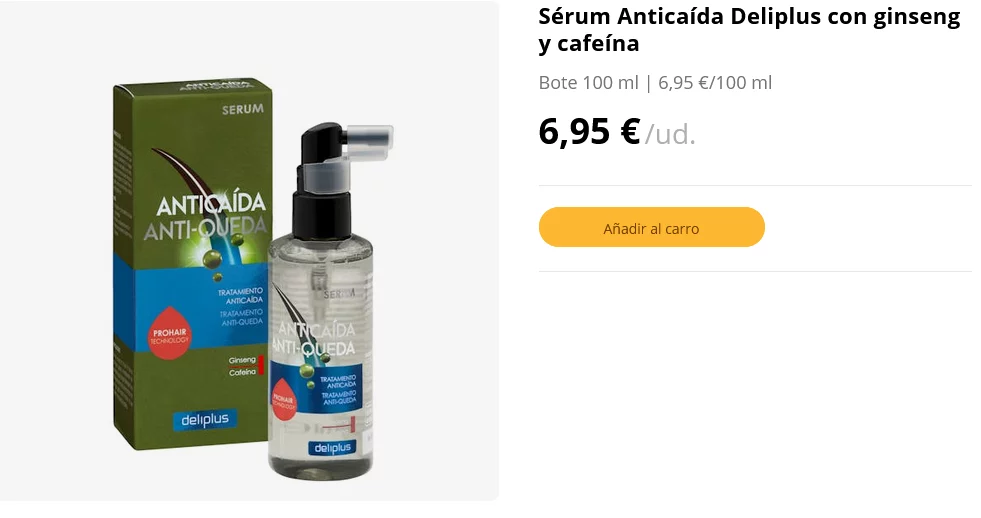Click the deliplus logo on the green box
This screenshot has width=981, height=518.
(x=205, y=420)
